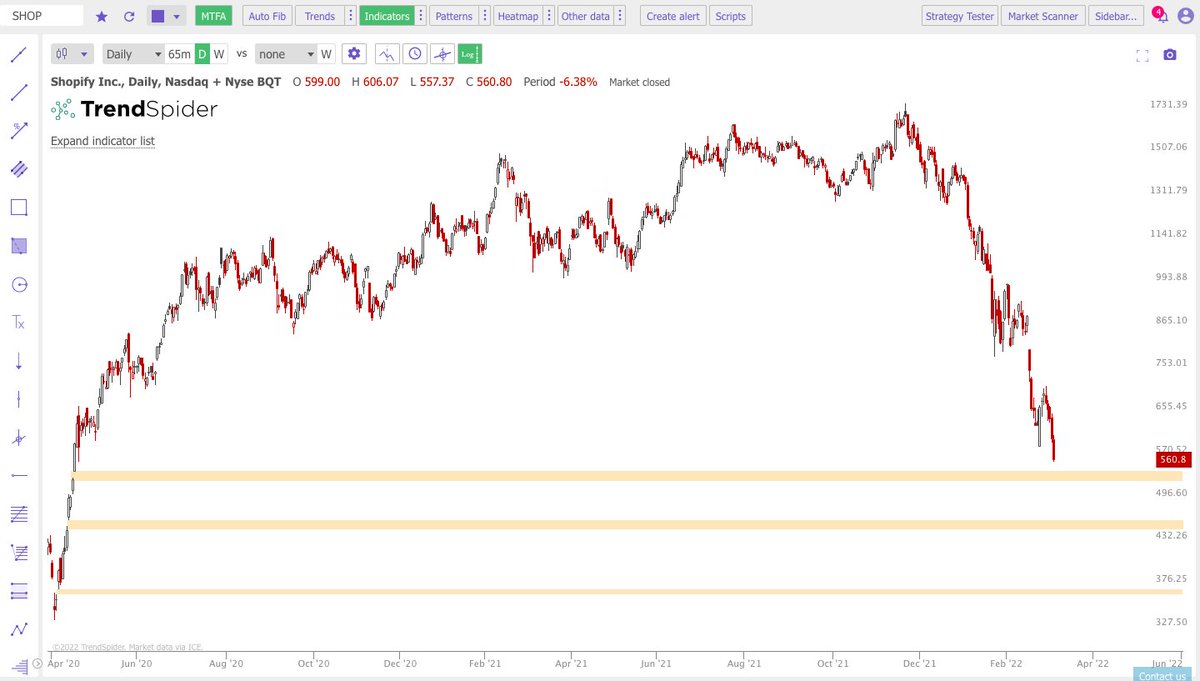The width and height of the screenshot is (1200, 681).
Task: Toggle the 65m timeframe button
Action: pos(179,54)
